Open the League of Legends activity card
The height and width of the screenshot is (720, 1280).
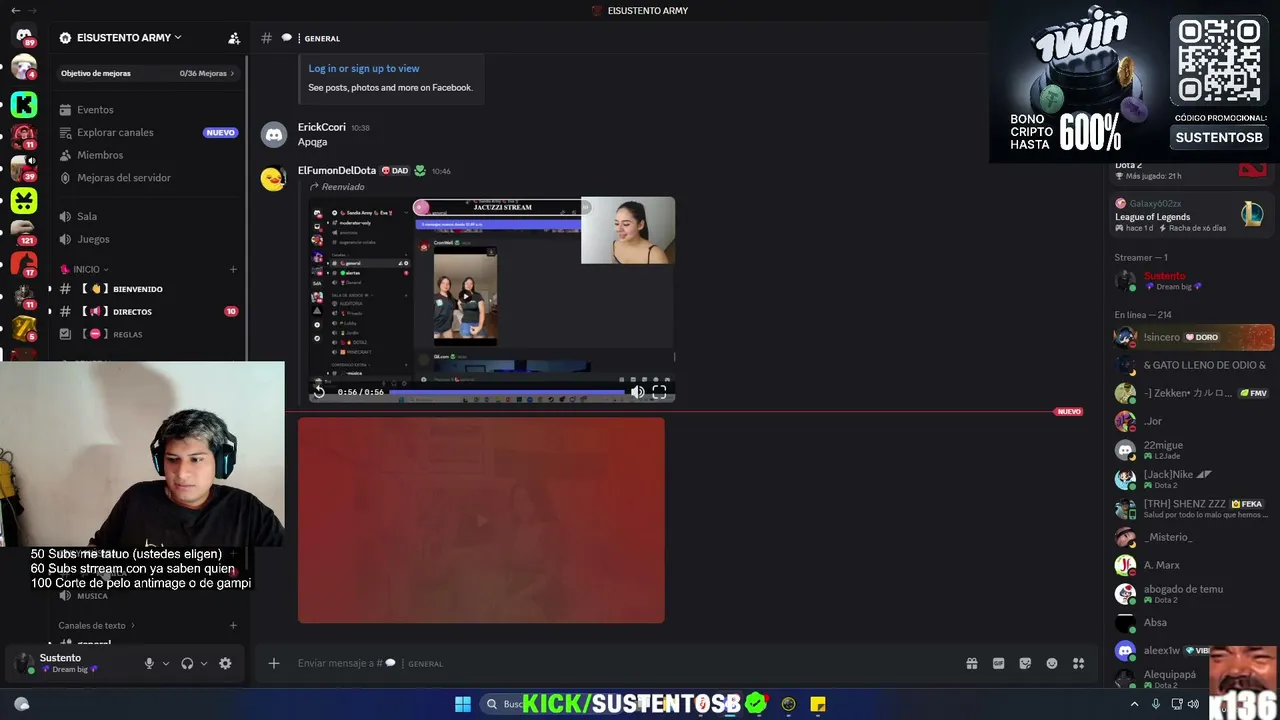(1190, 214)
